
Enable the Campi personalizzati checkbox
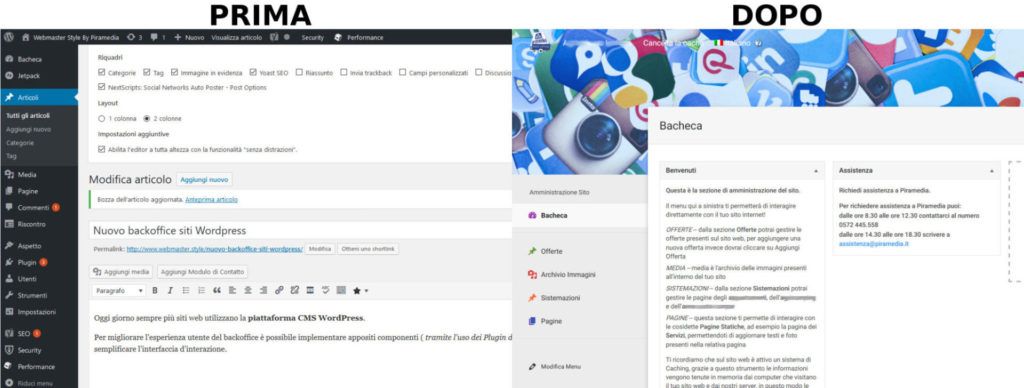click(x=403, y=73)
